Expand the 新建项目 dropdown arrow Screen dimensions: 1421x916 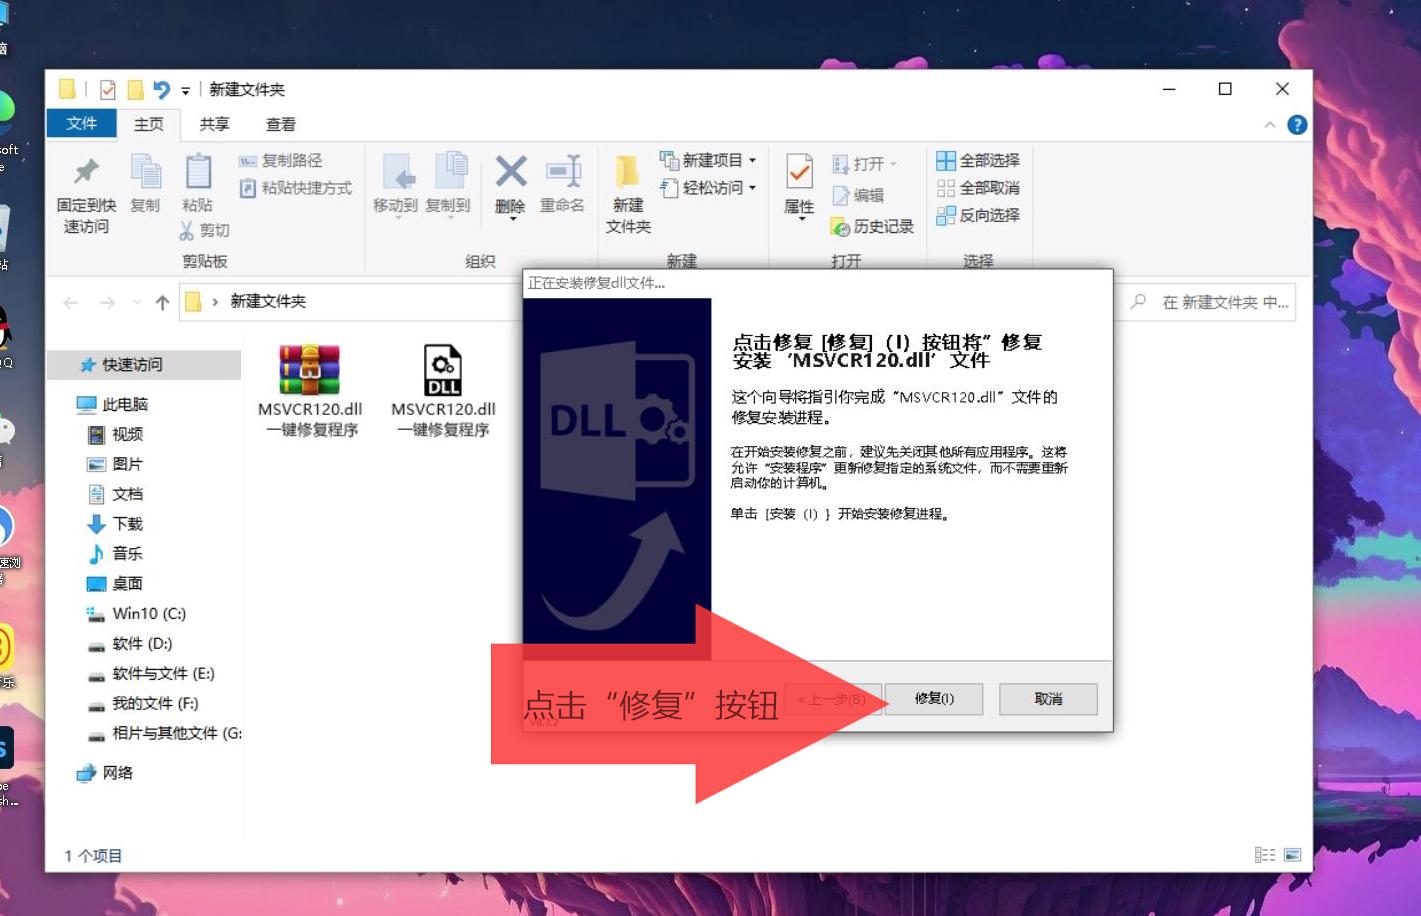click(752, 158)
